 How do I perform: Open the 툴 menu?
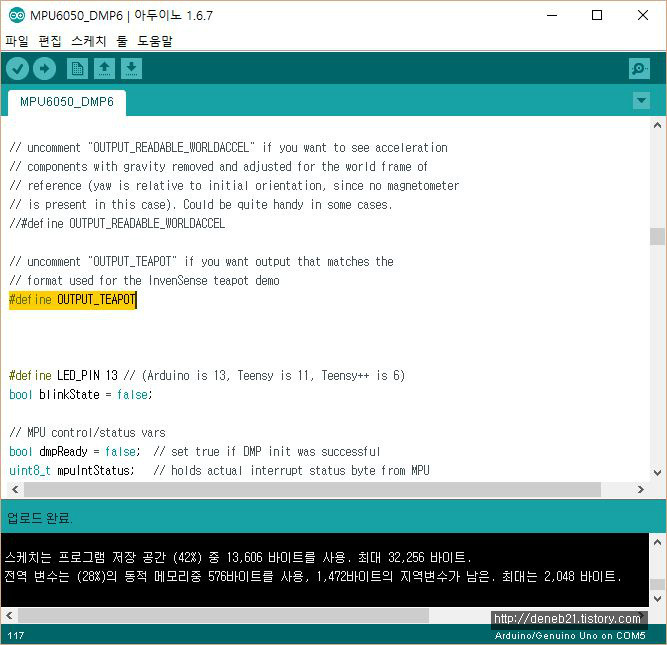(122, 41)
